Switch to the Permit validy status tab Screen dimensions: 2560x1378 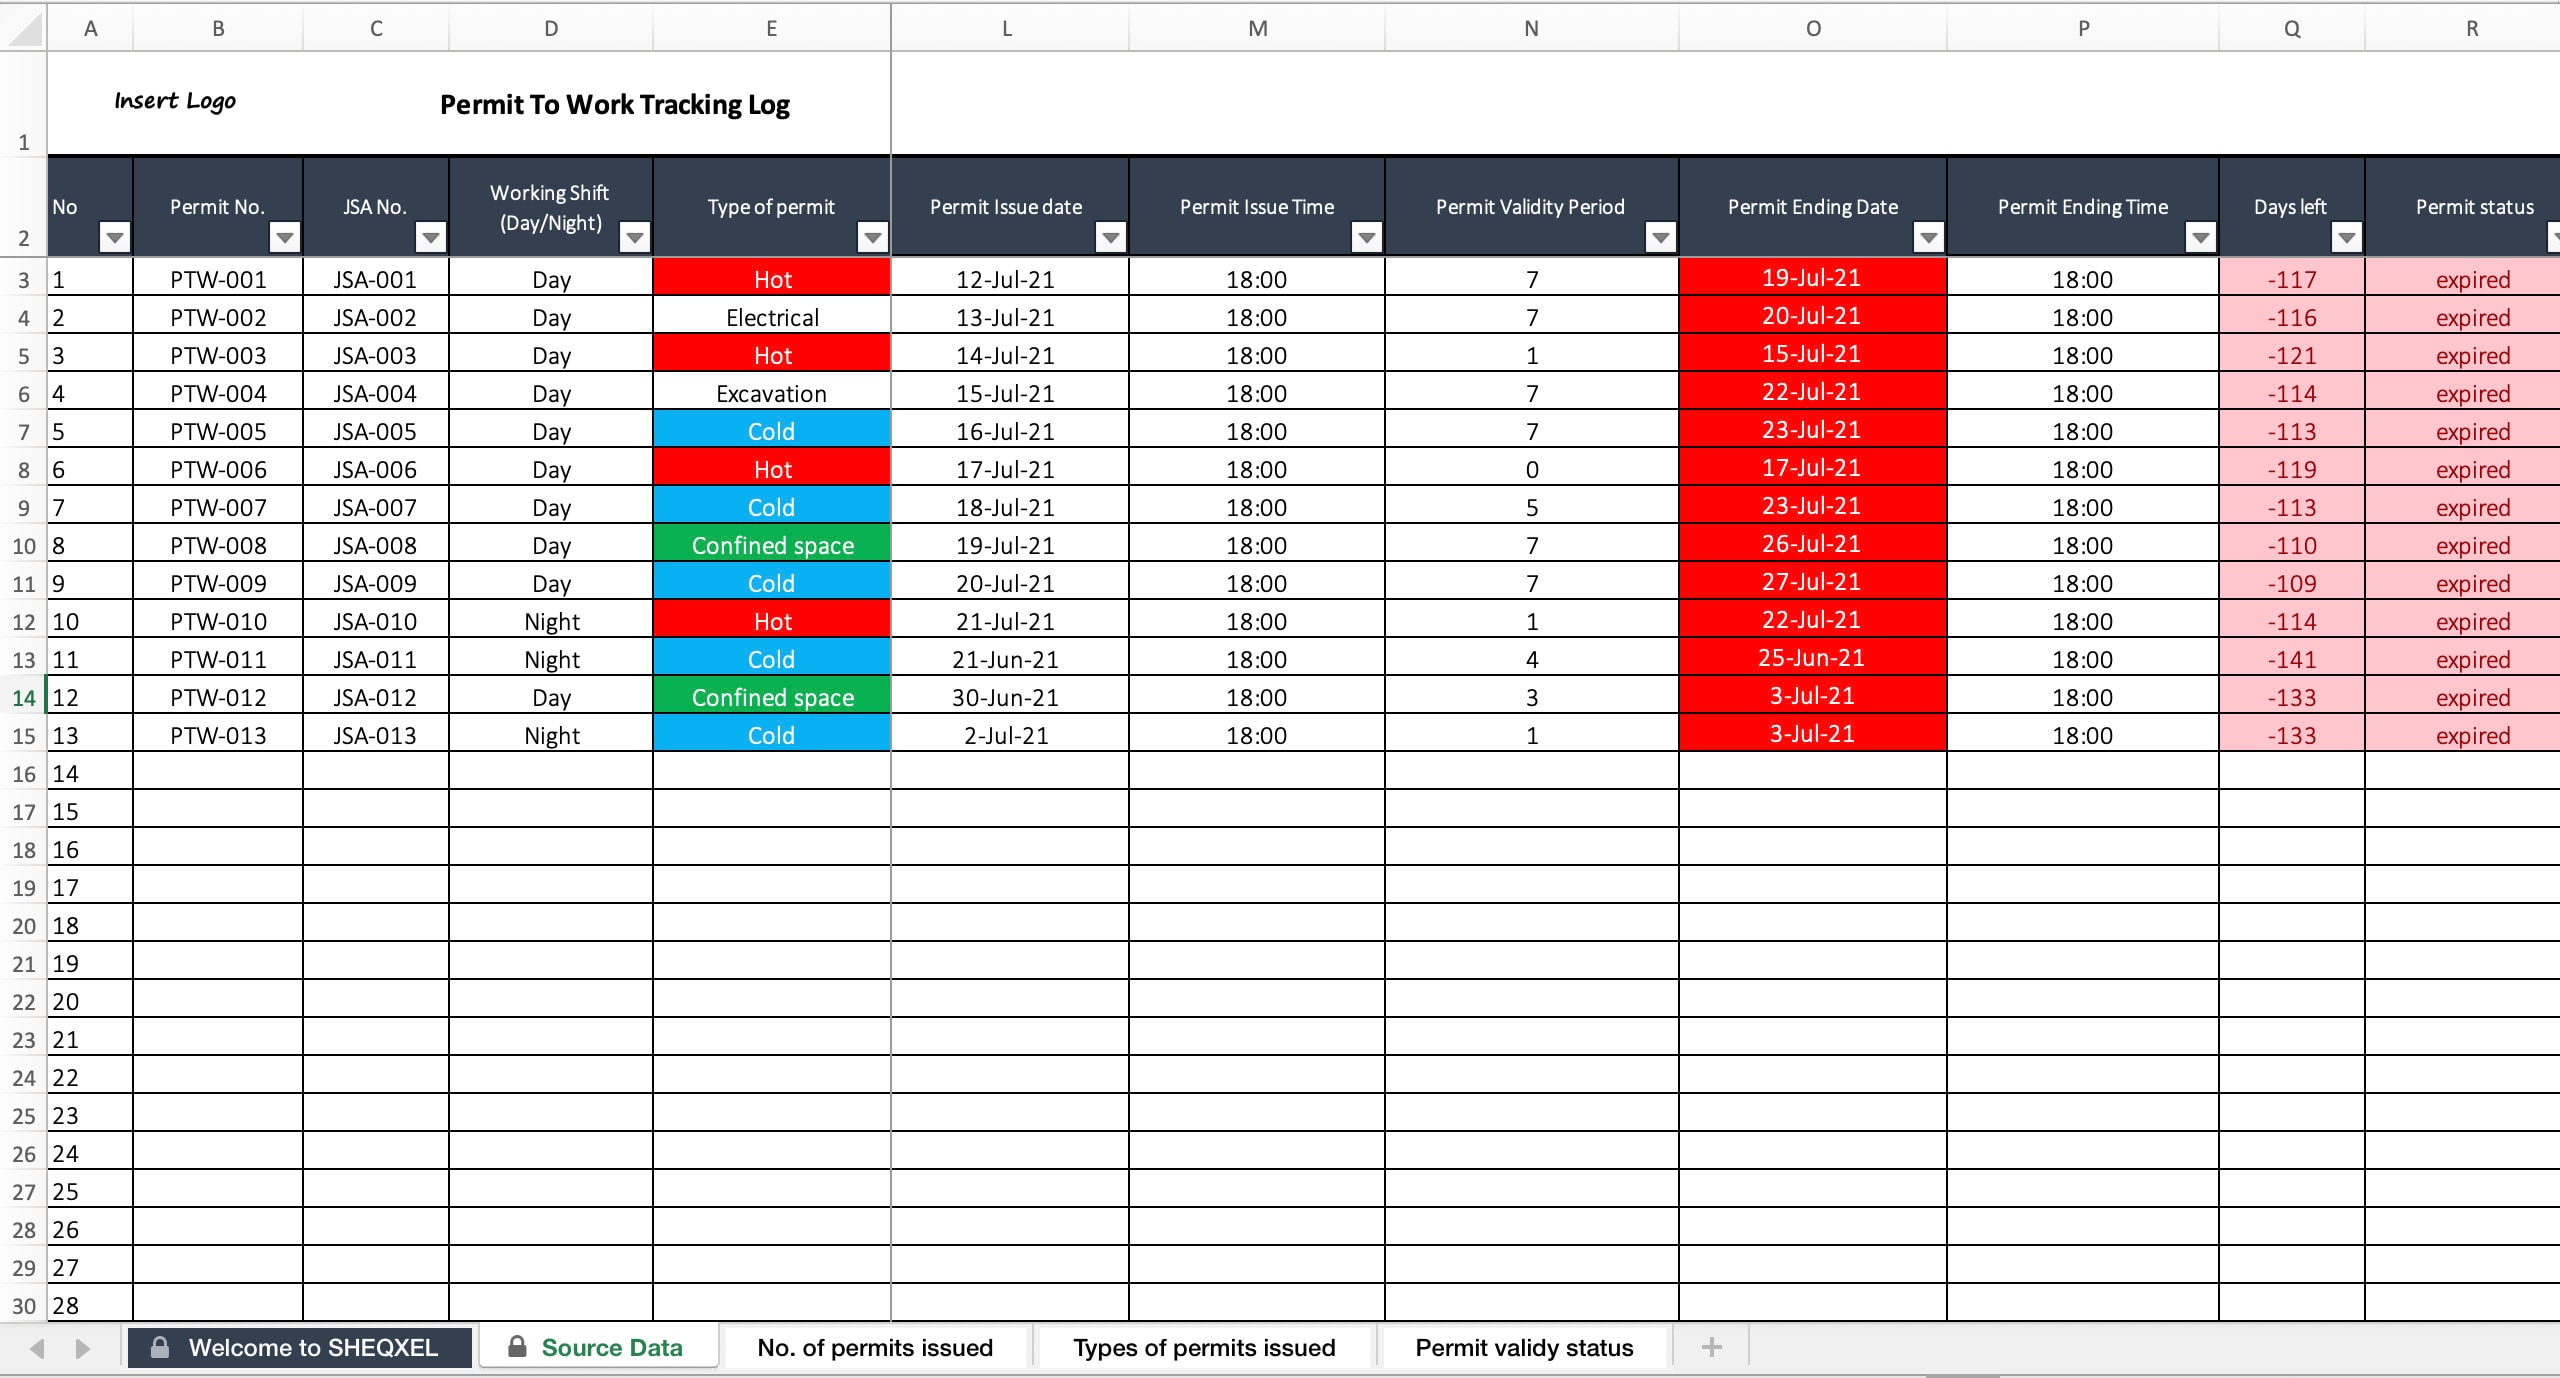pos(1522,1347)
